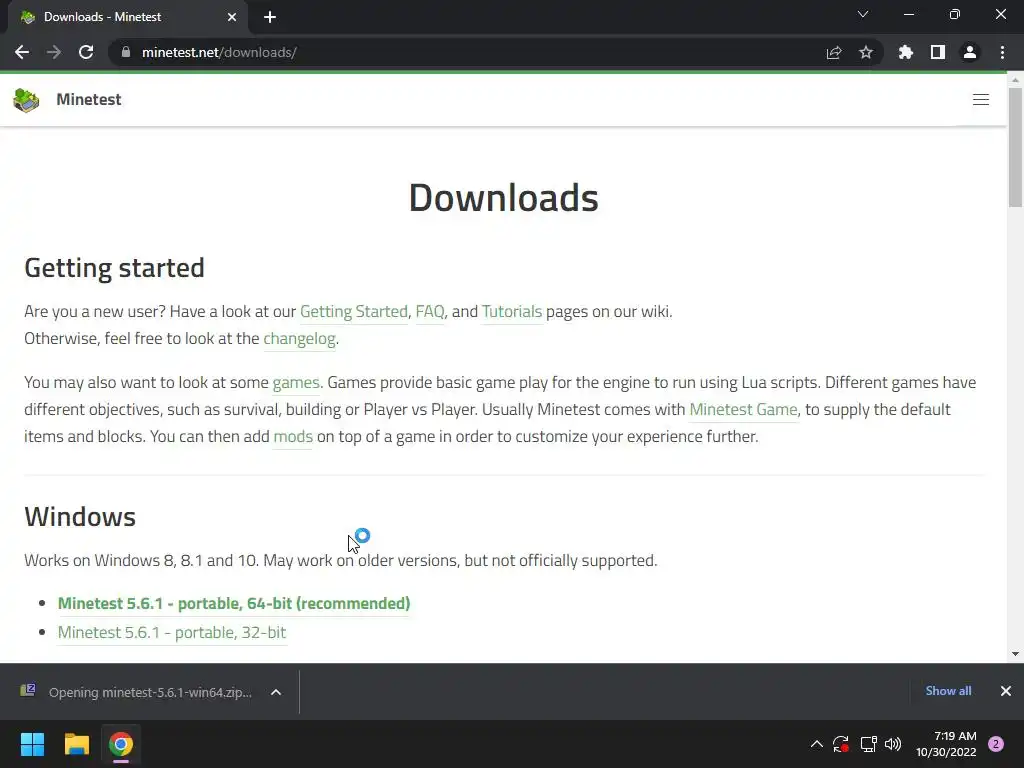Bookmark this page with the star icon
This screenshot has width=1024, height=768.
[x=866, y=52]
